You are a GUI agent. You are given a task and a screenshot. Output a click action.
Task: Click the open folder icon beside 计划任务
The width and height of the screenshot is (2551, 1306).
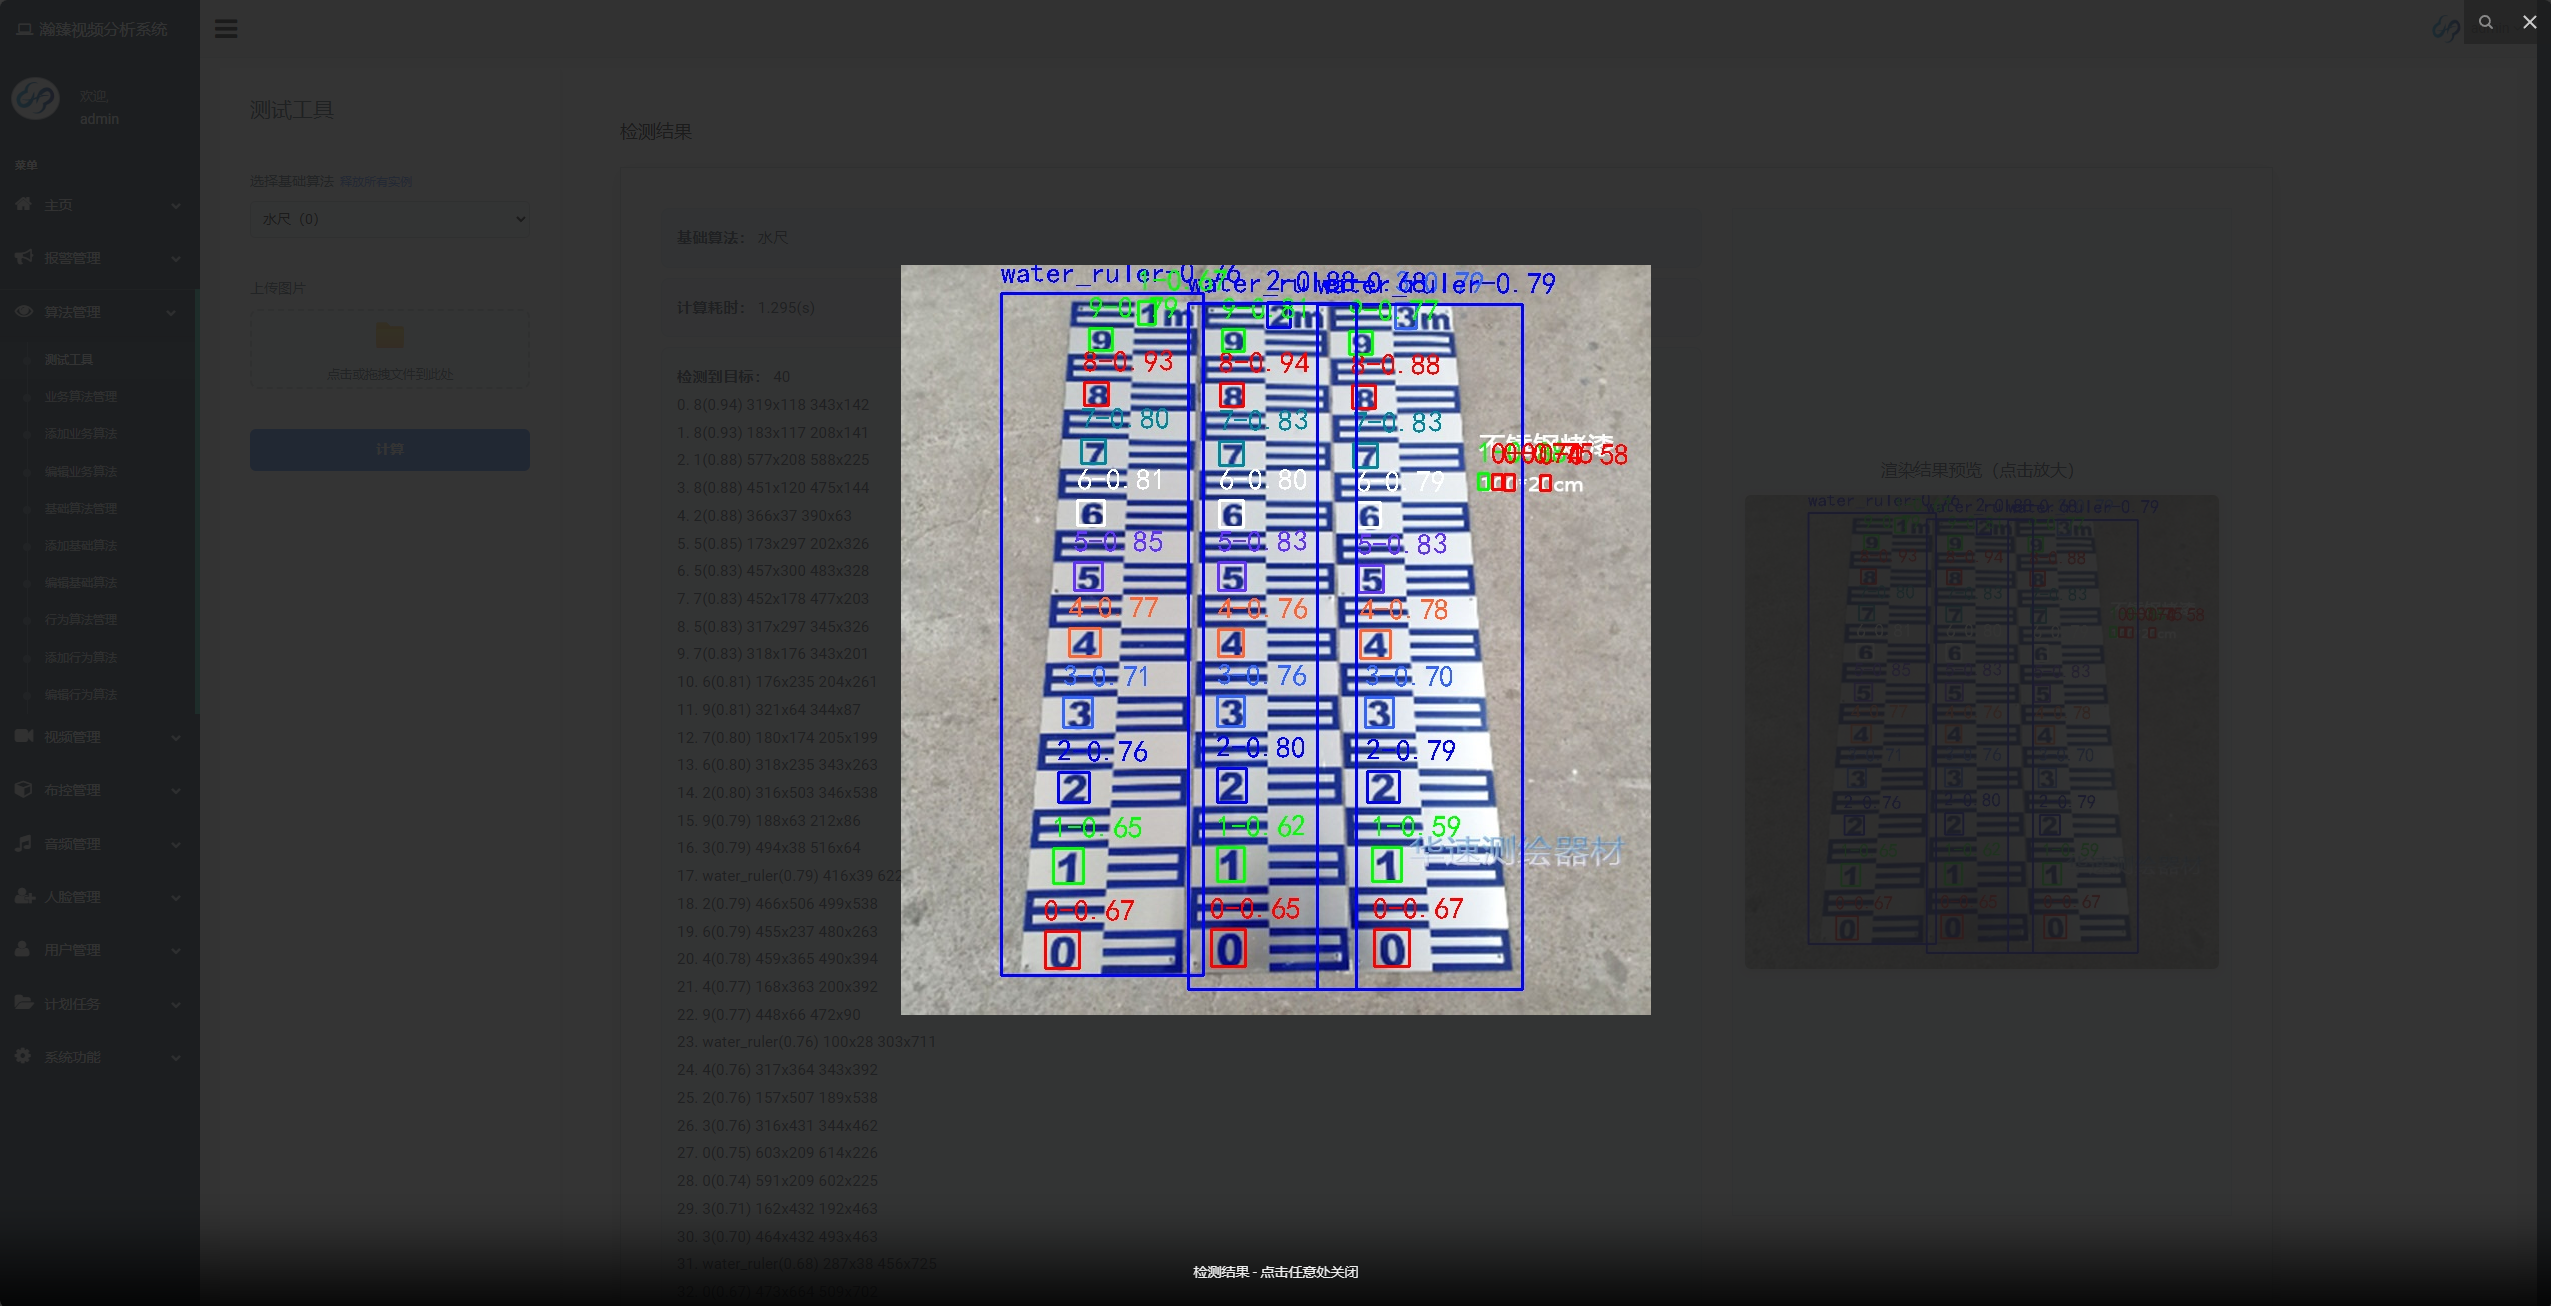[x=24, y=1002]
